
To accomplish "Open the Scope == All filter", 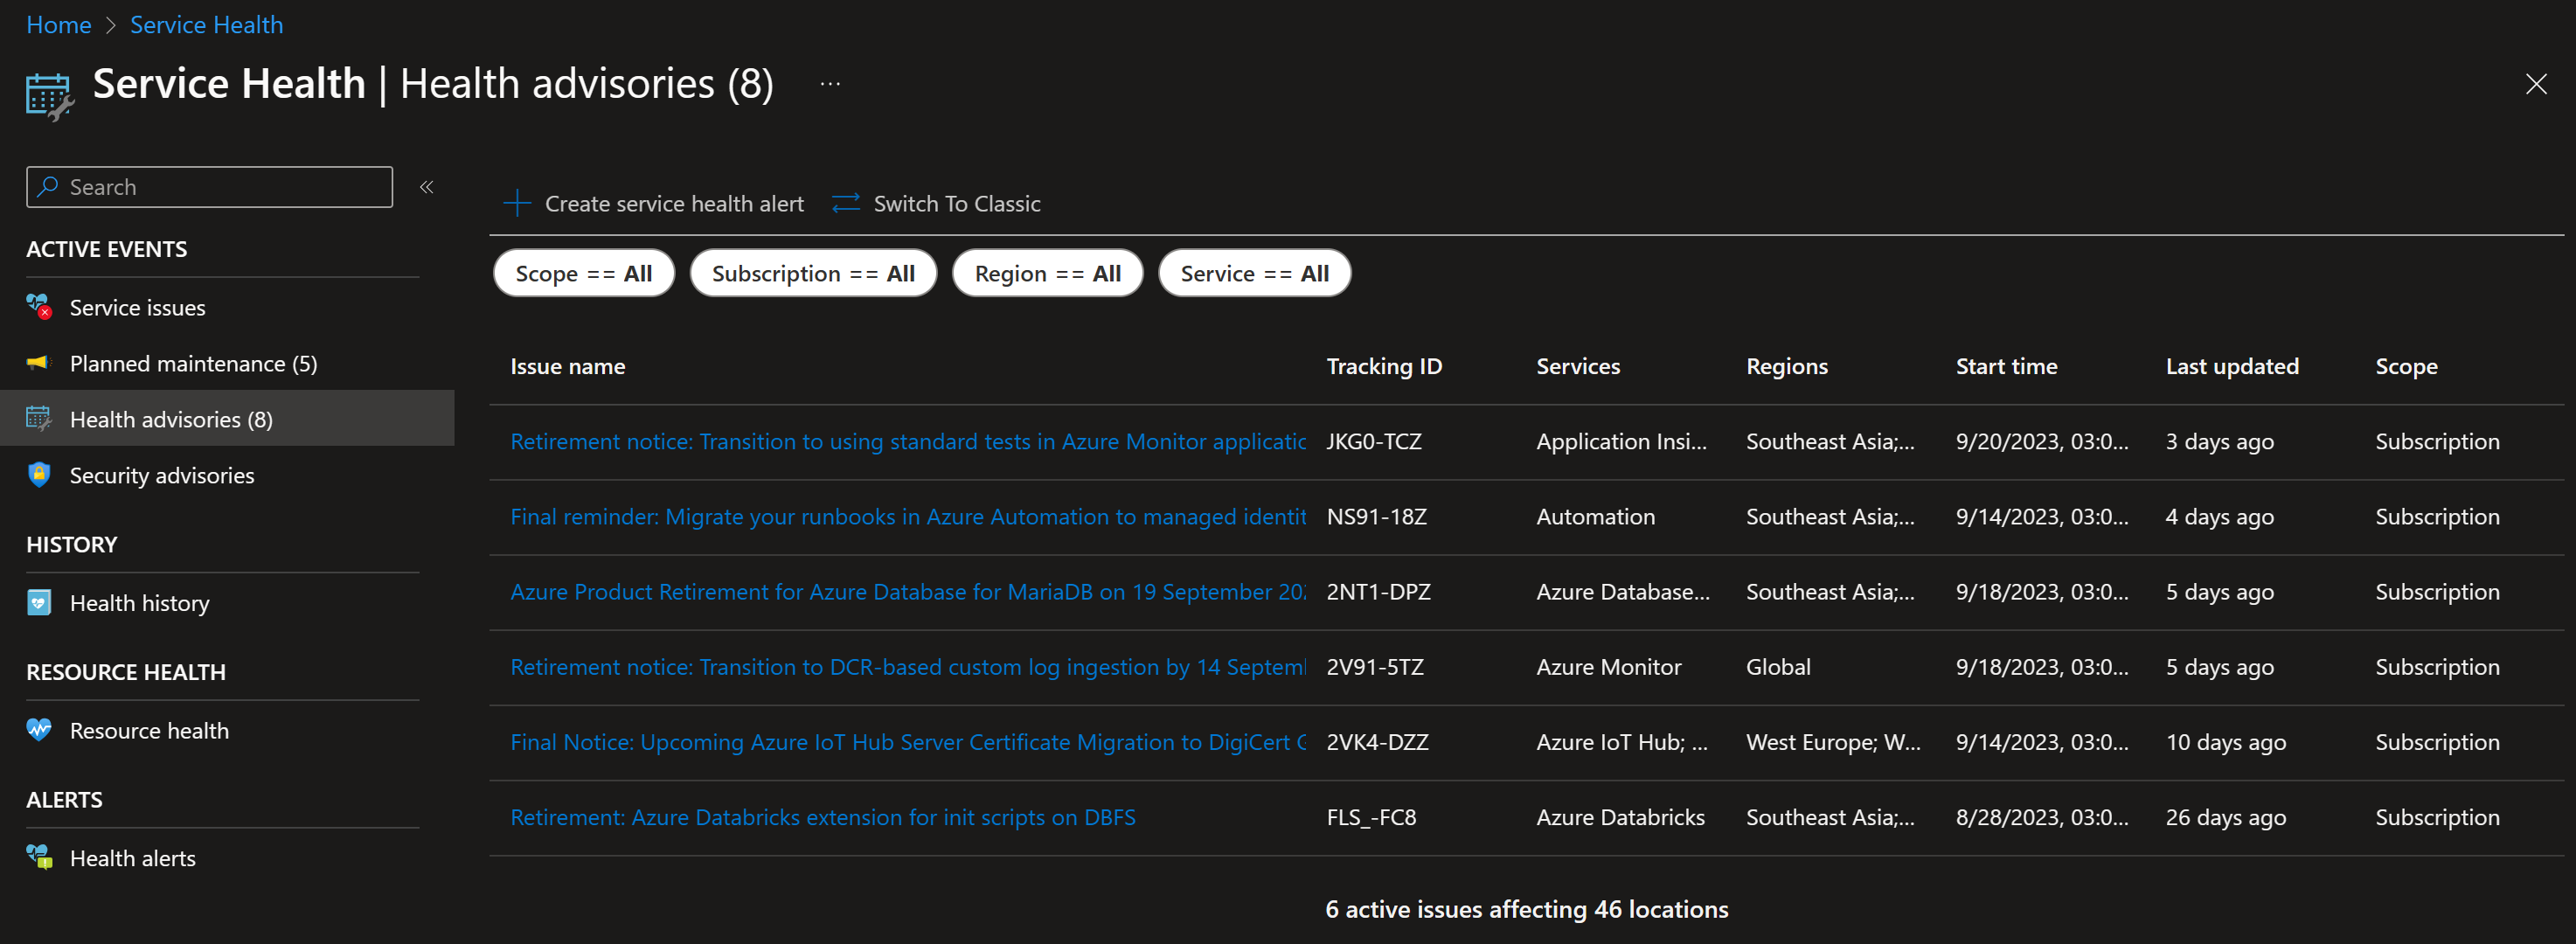I will click(584, 273).
